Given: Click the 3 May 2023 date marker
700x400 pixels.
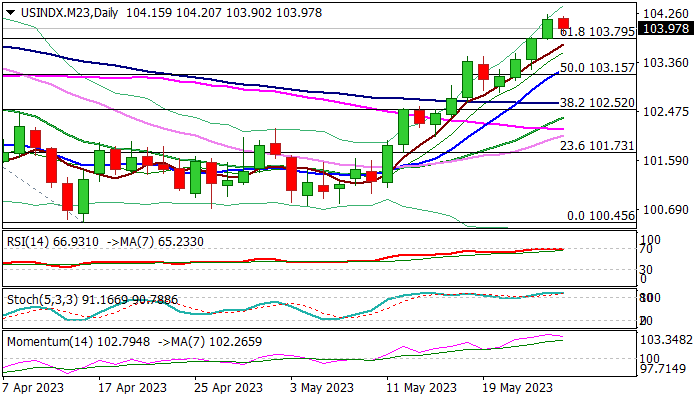Looking at the screenshot, I should point(322,388).
